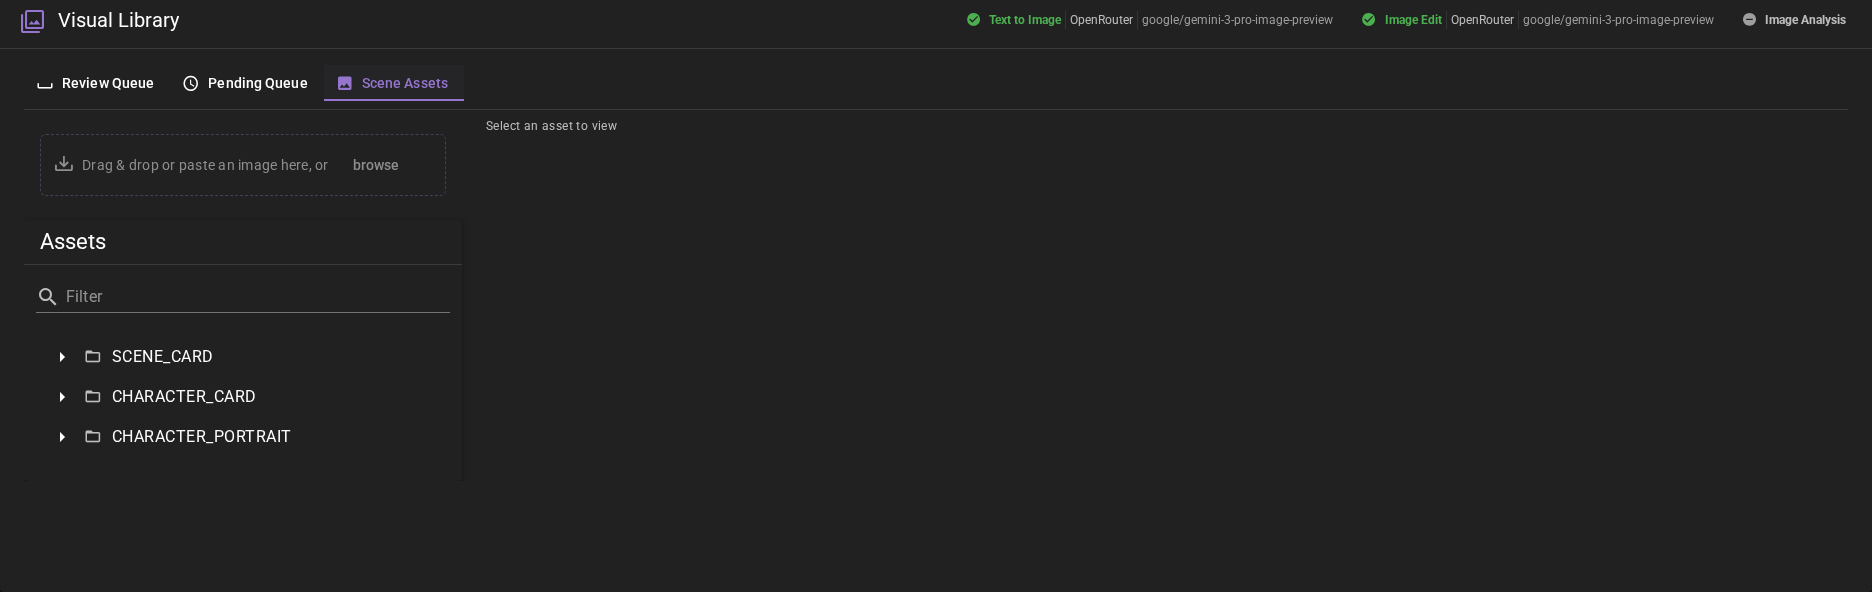Click the OpenRouter label beside Text to Image
Image resolution: width=1872 pixels, height=592 pixels.
tap(1101, 20)
